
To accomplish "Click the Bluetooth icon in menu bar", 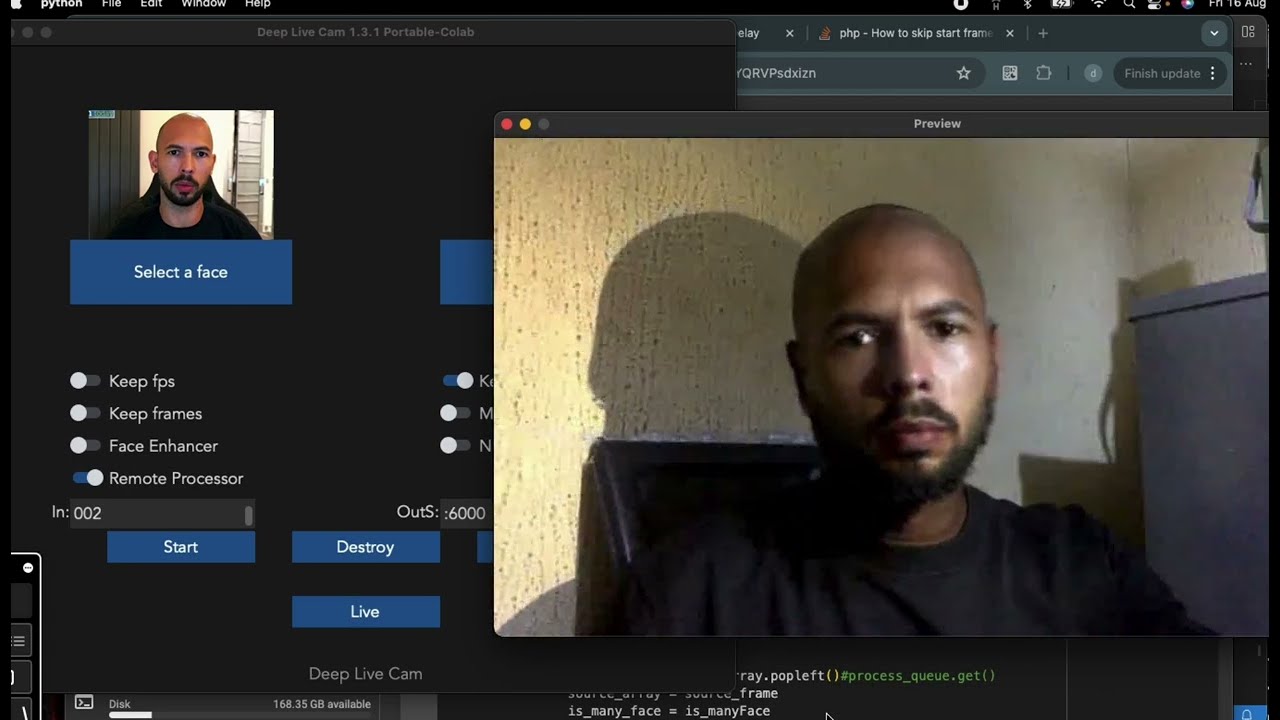I will (1028, 4).
